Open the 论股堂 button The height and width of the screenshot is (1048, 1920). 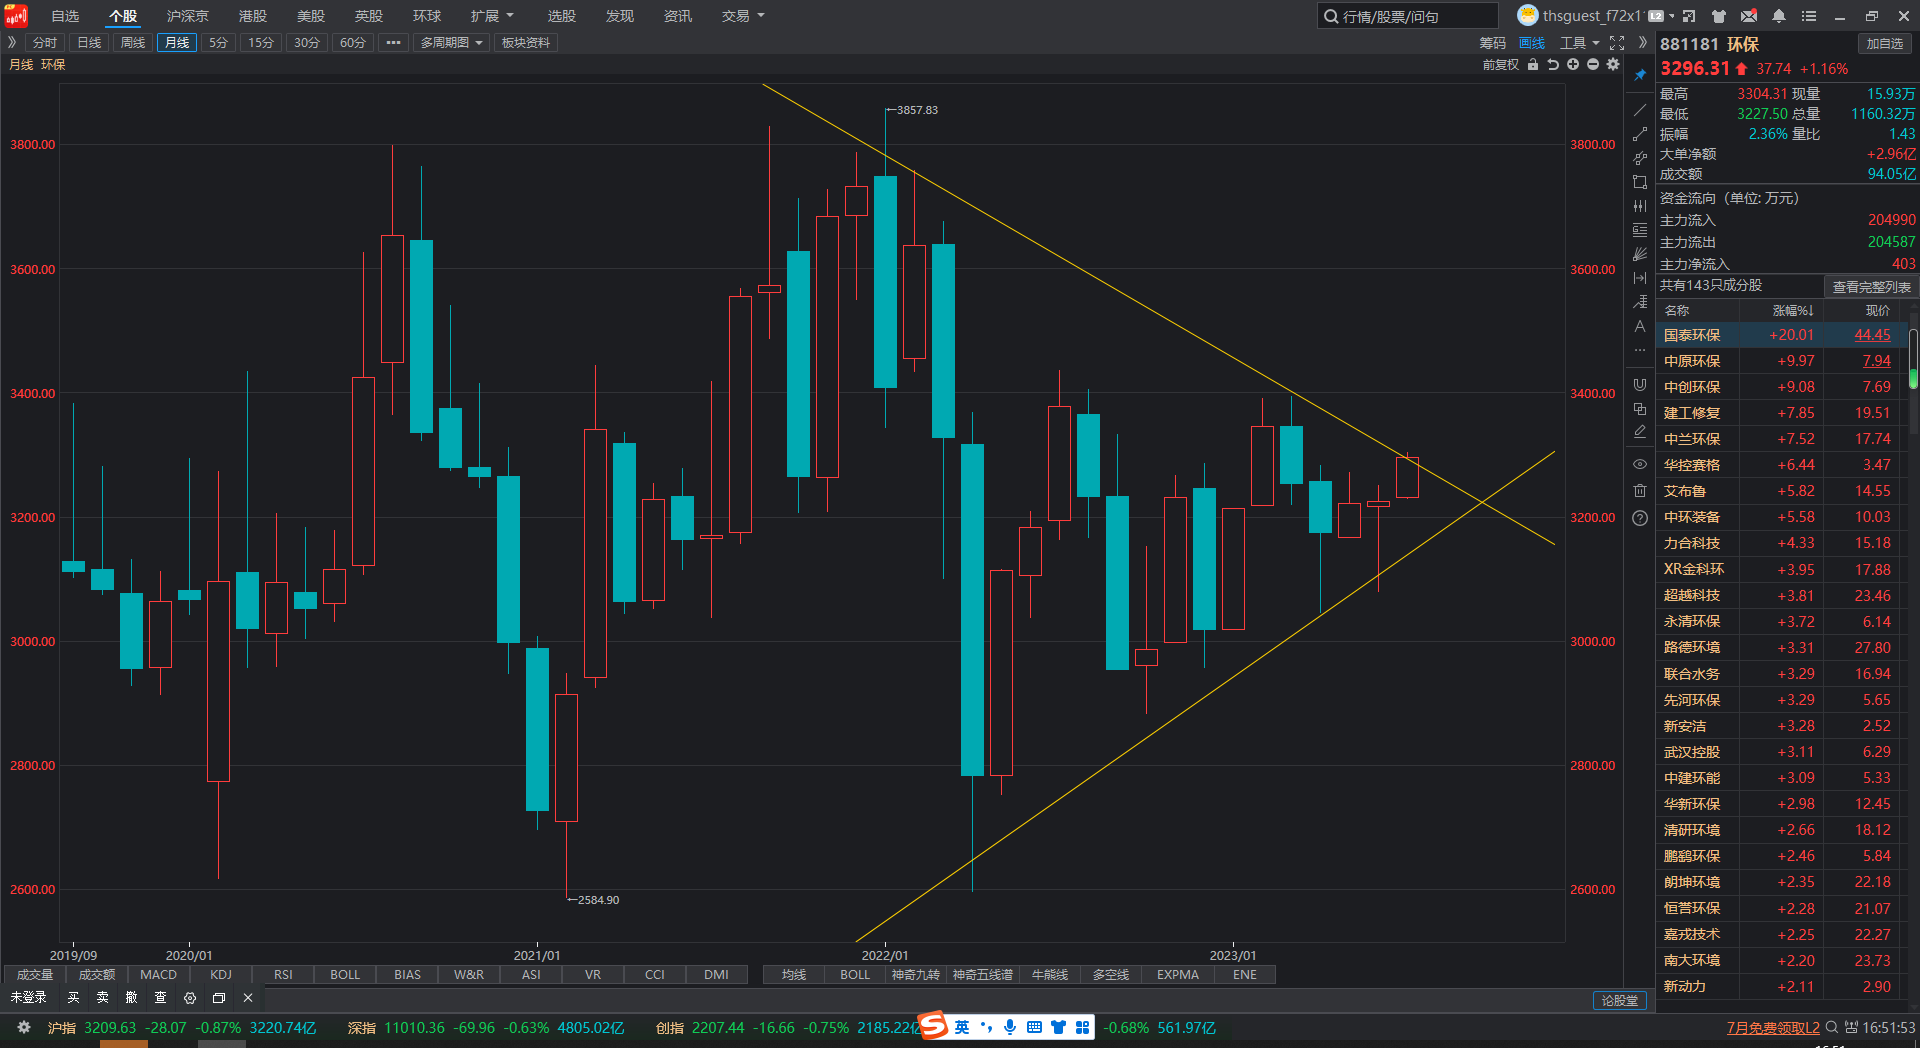coord(1620,1000)
